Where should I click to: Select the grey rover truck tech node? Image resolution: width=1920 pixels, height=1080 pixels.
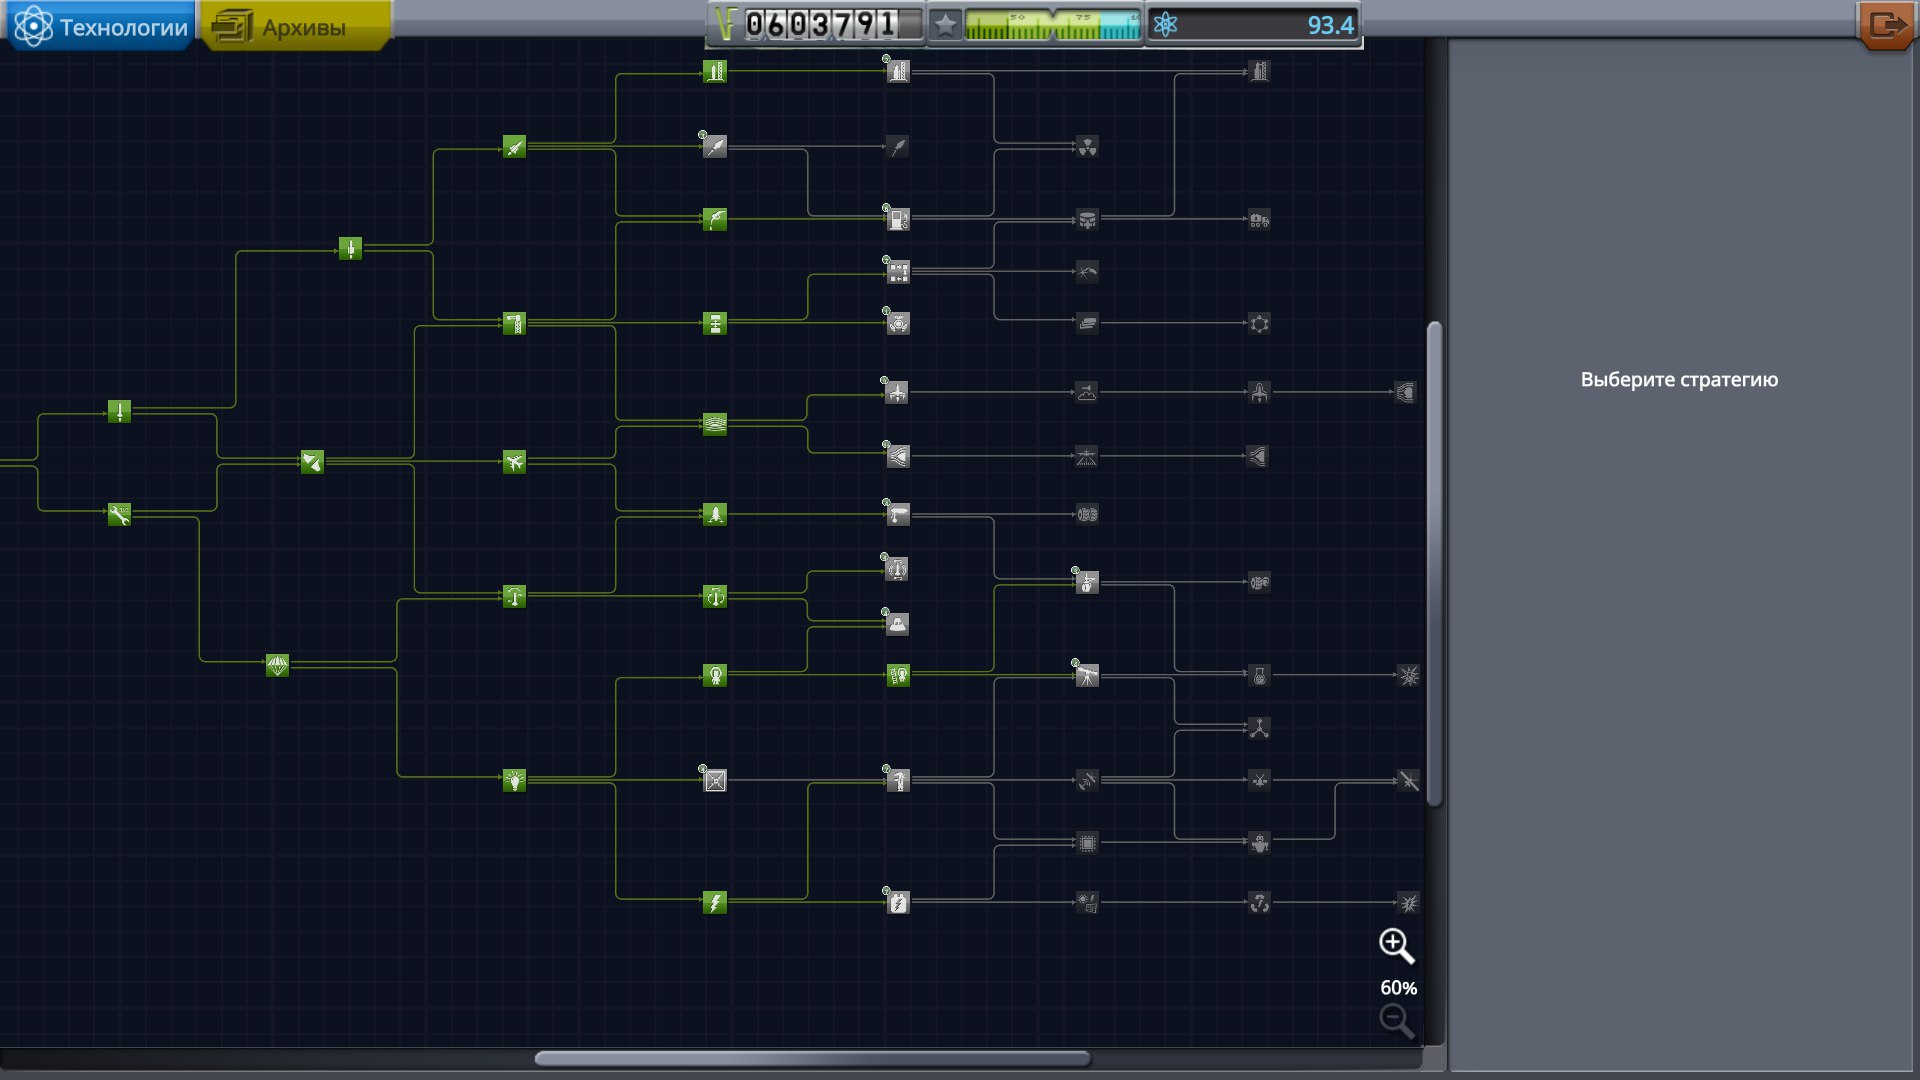(x=1259, y=219)
